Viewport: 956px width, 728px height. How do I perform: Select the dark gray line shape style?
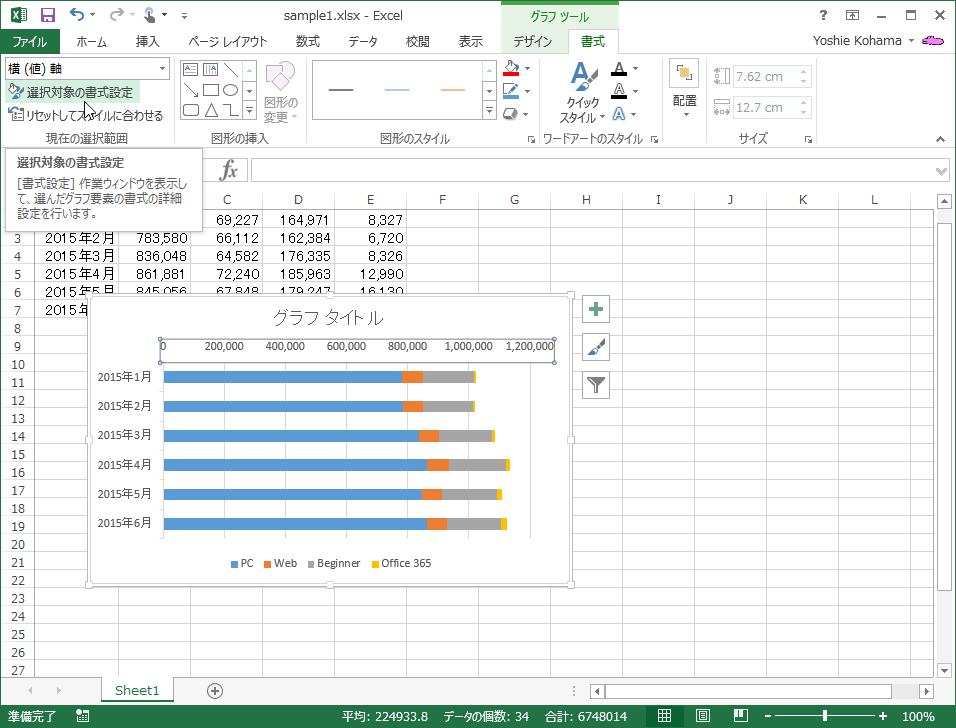(341, 90)
